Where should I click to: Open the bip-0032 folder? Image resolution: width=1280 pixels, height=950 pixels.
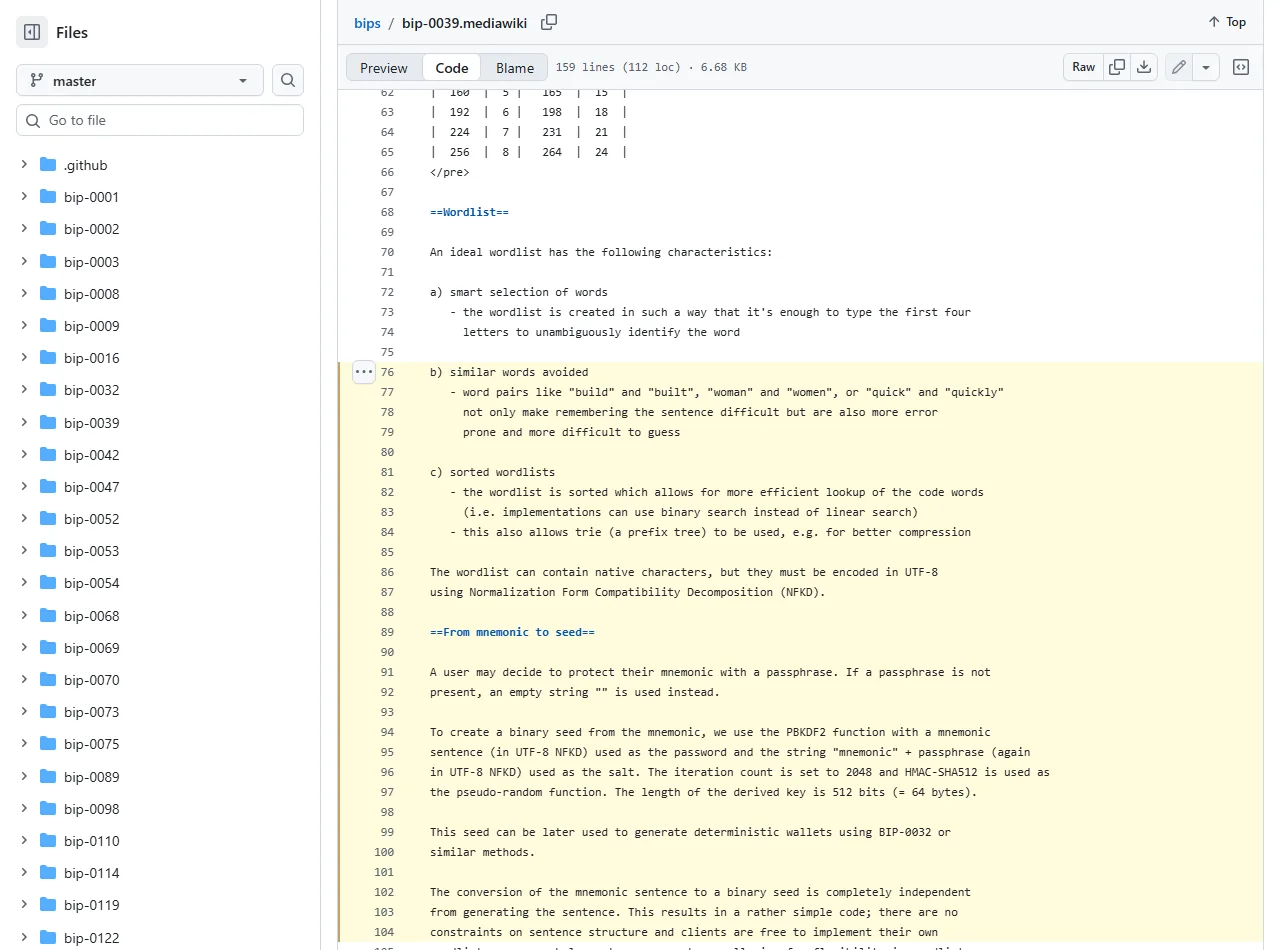(x=91, y=390)
